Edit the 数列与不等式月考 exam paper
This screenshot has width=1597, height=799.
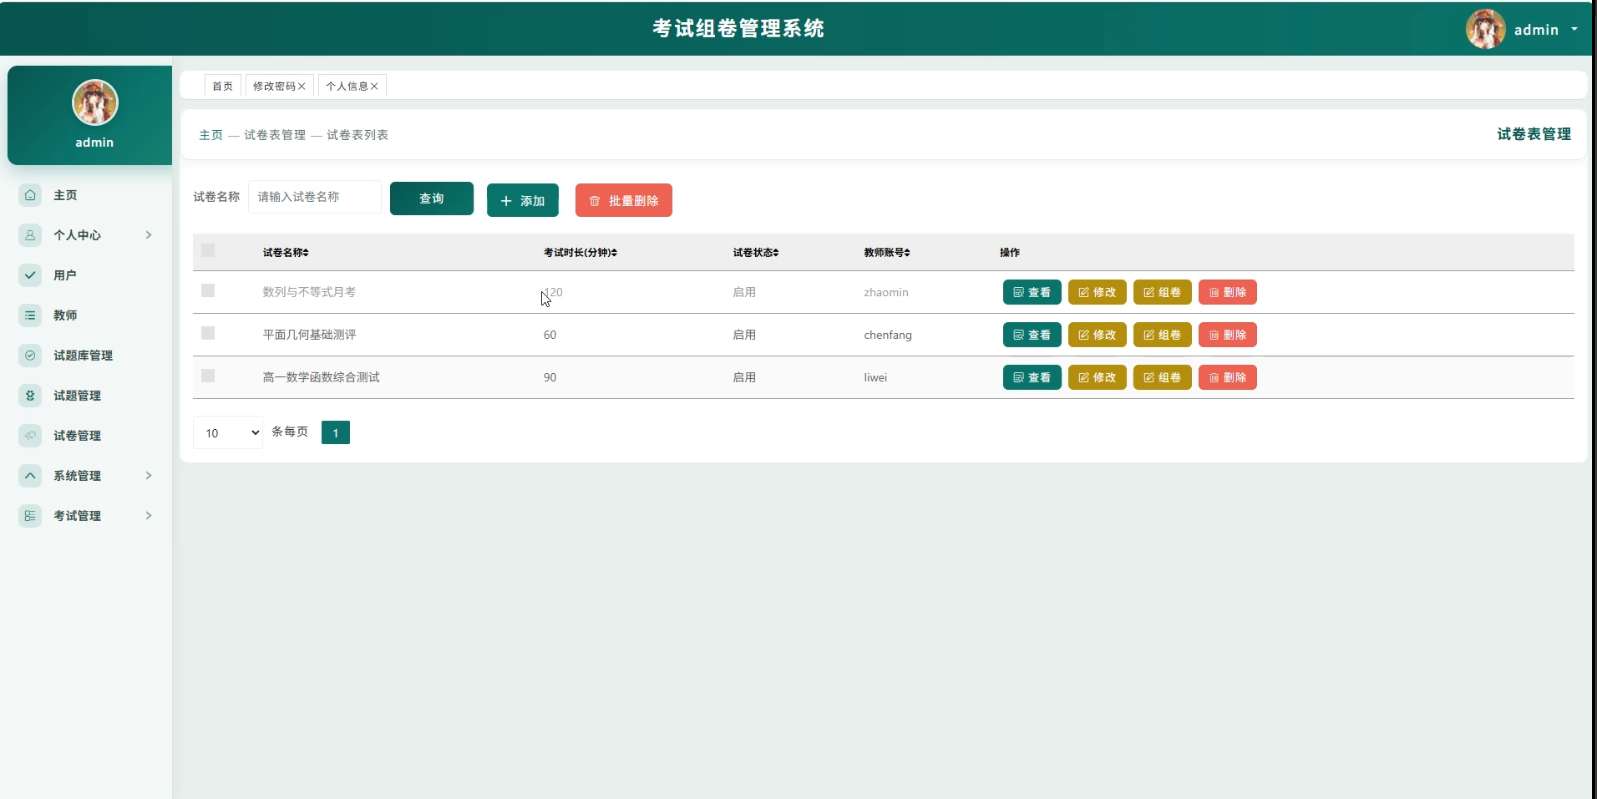tap(1097, 292)
